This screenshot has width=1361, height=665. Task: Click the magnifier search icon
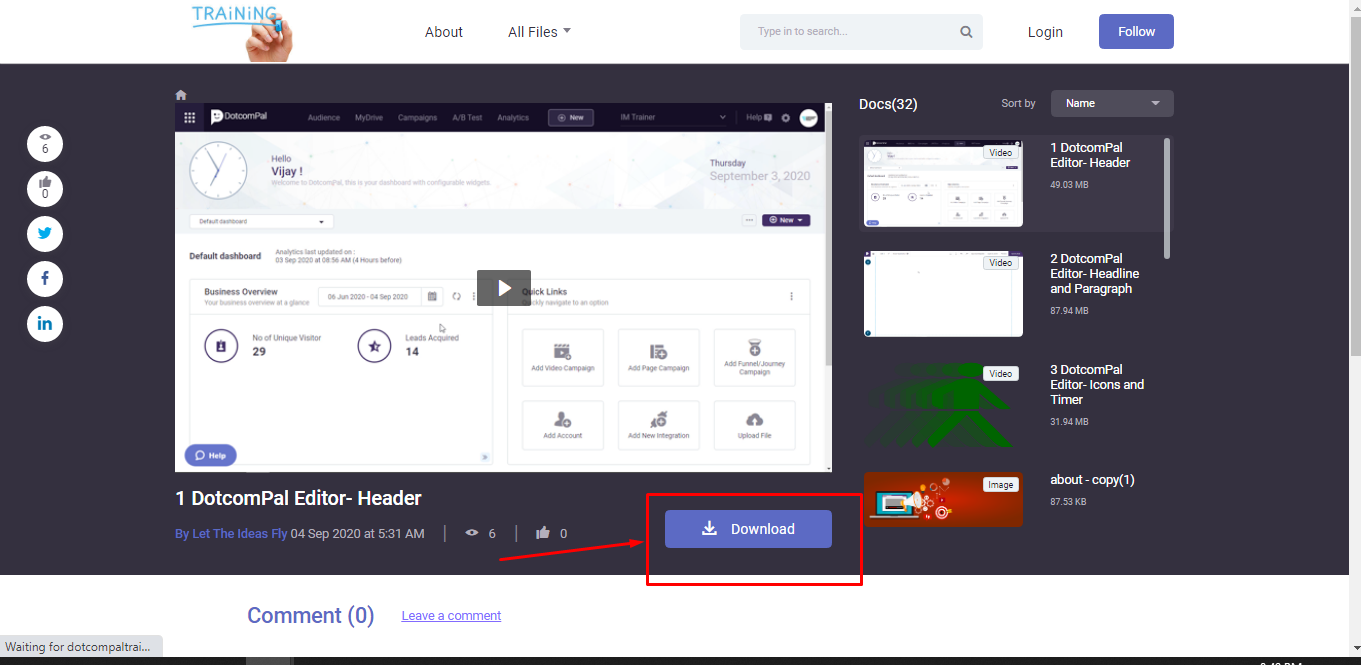(966, 32)
